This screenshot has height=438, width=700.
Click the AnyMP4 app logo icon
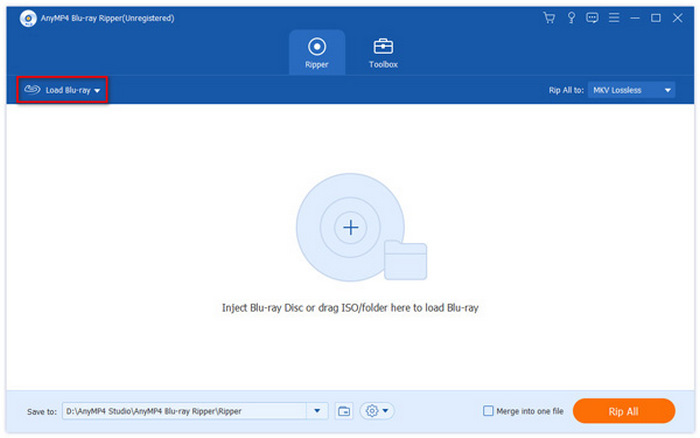15,17
